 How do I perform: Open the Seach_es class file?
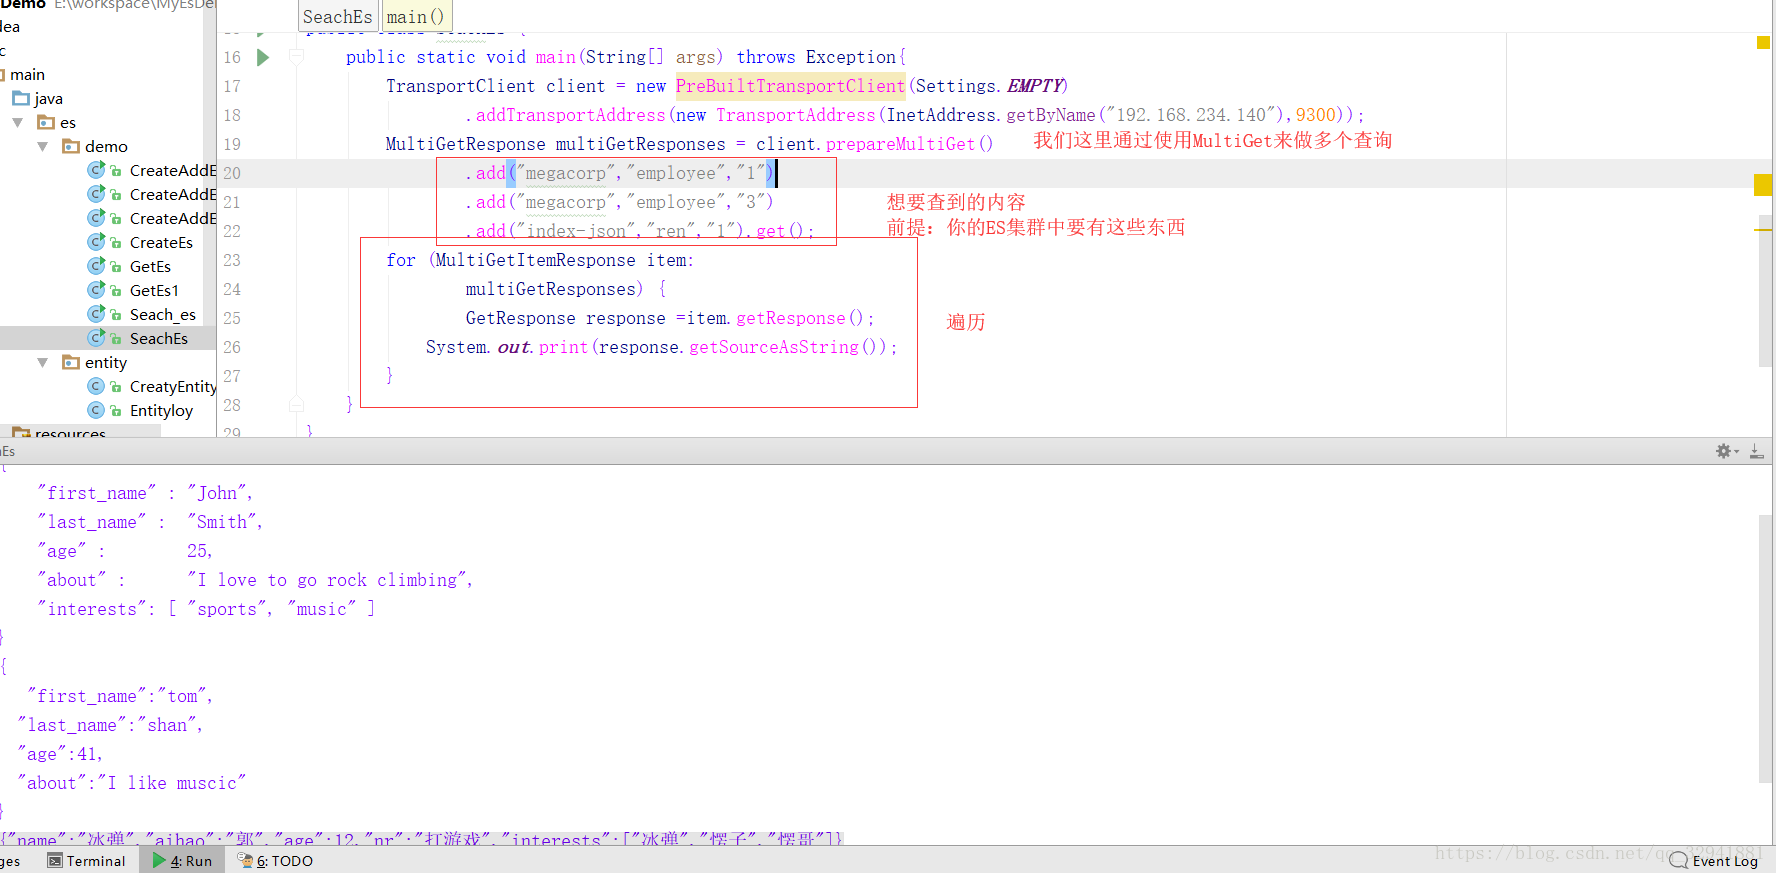click(x=163, y=314)
